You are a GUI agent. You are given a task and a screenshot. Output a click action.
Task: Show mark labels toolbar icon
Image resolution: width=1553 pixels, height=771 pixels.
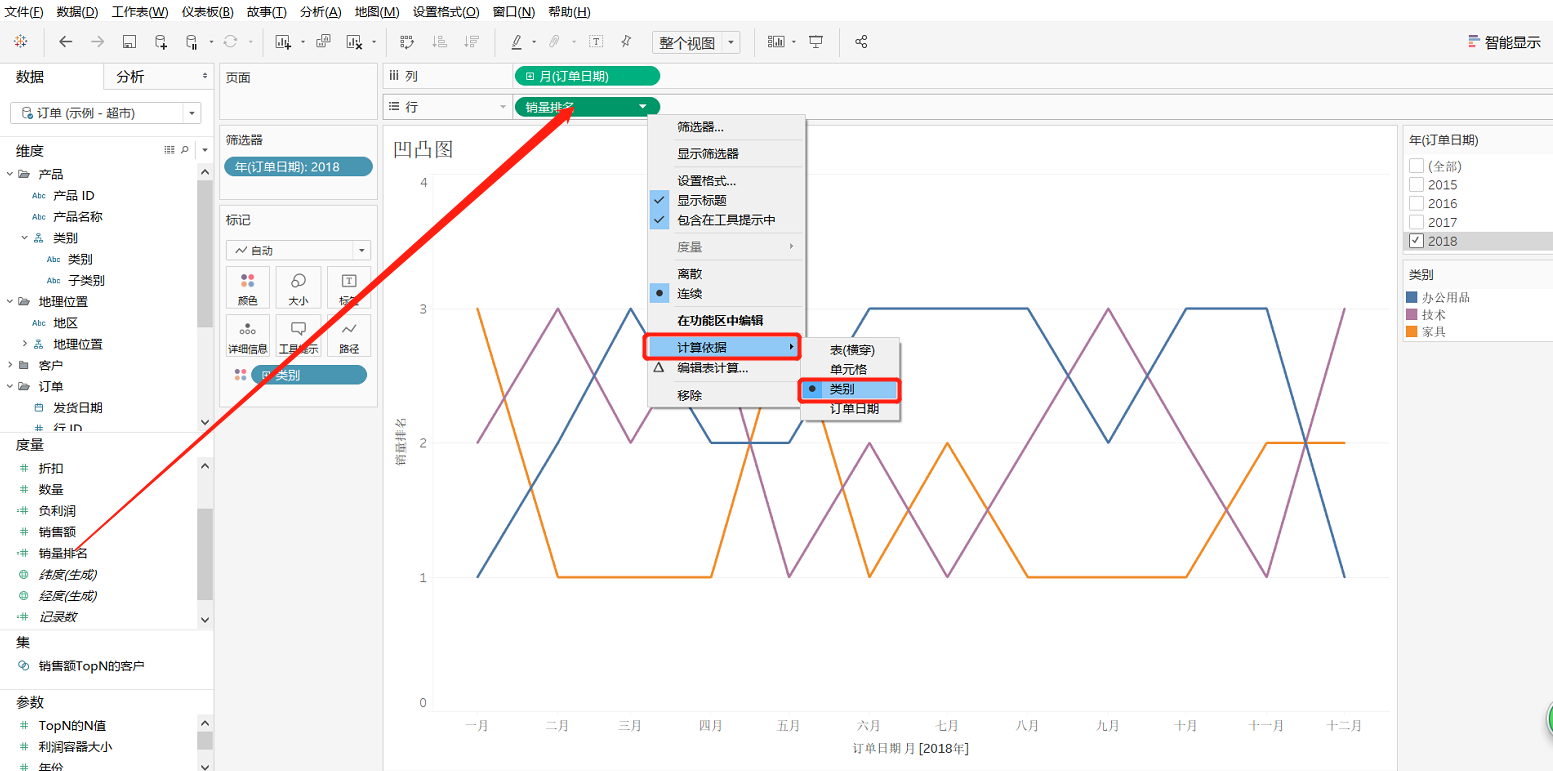596,42
